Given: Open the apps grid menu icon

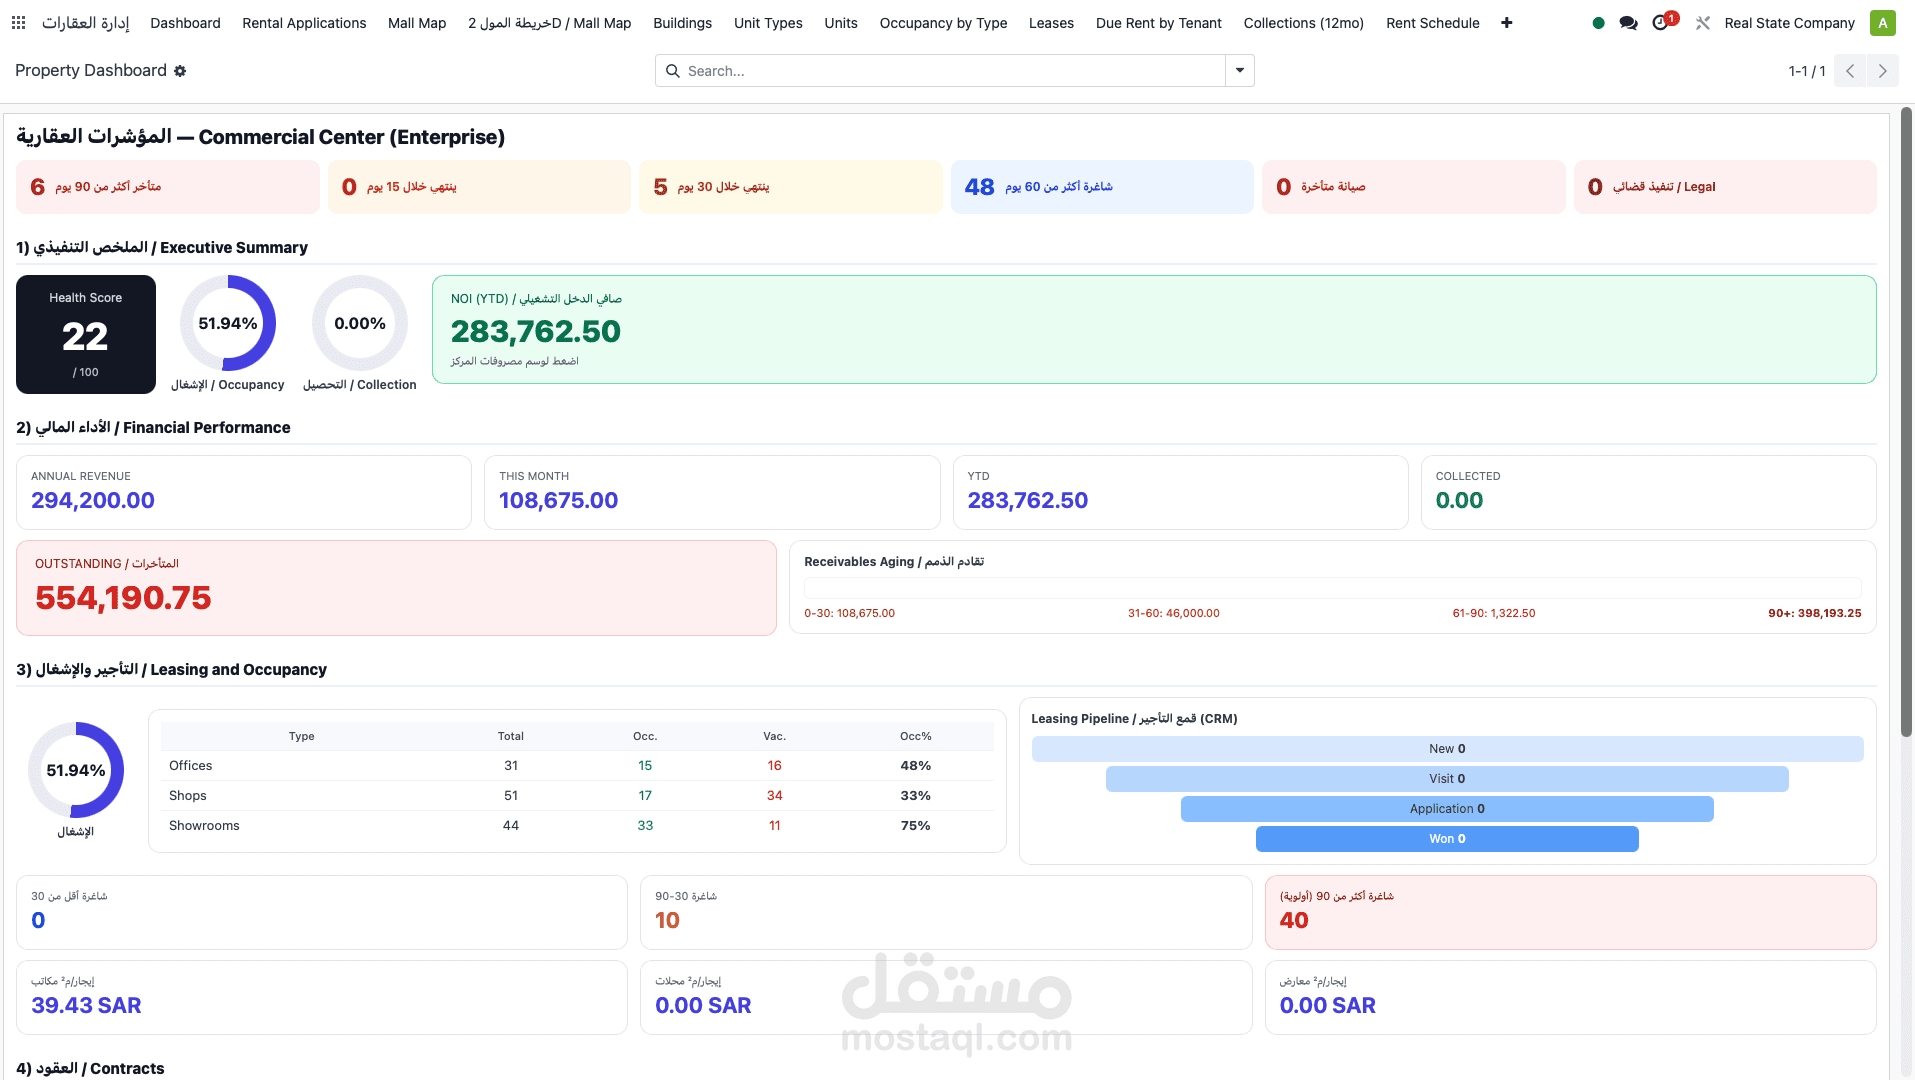Looking at the screenshot, I should tap(18, 22).
